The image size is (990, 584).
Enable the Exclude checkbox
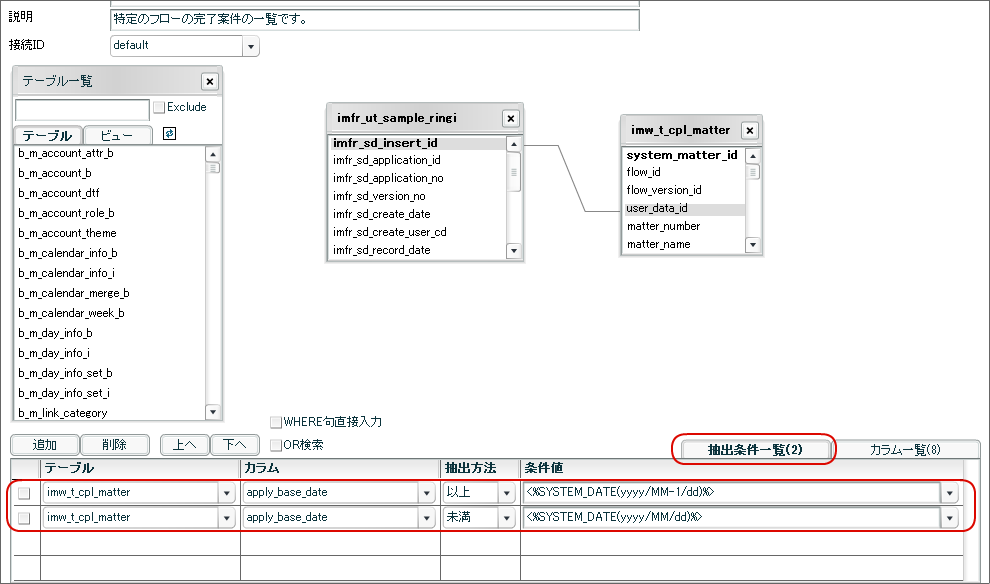click(x=157, y=107)
